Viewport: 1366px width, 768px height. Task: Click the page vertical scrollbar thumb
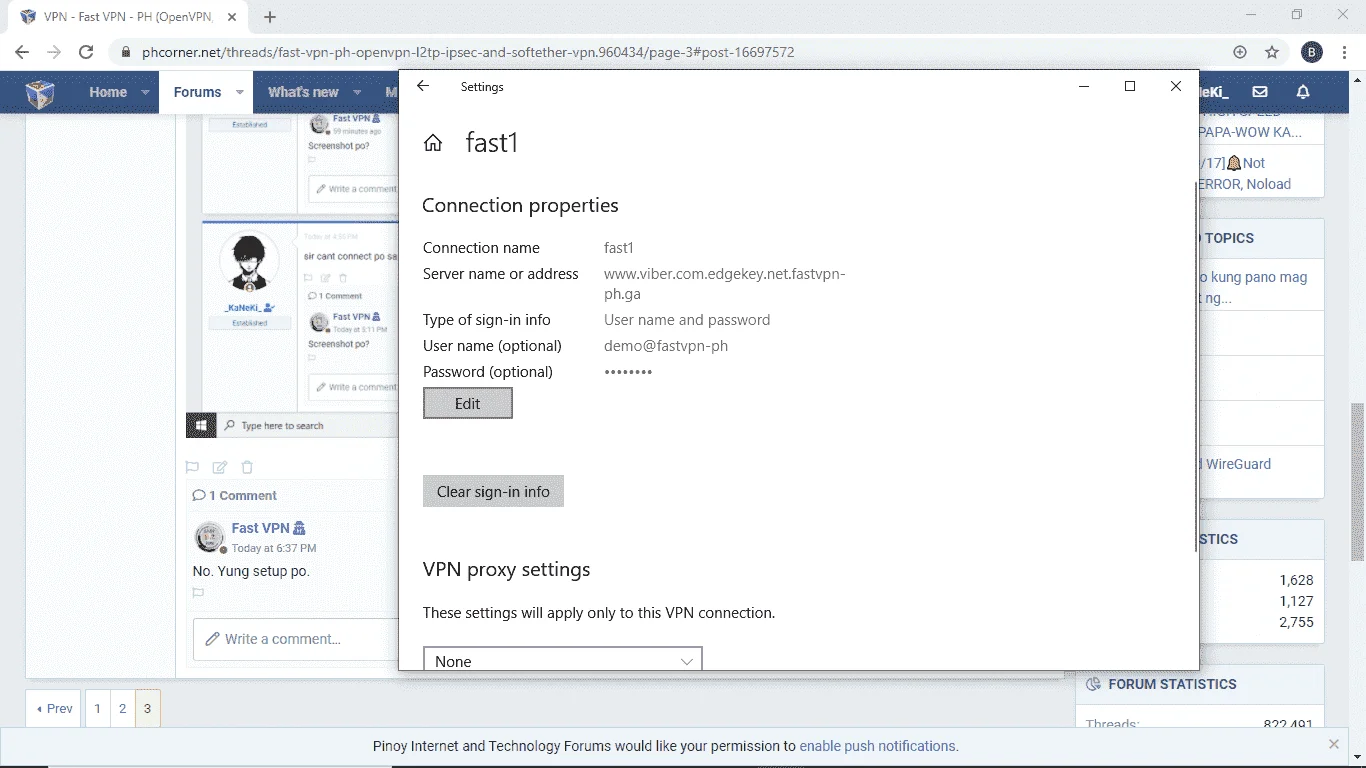click(x=1357, y=482)
